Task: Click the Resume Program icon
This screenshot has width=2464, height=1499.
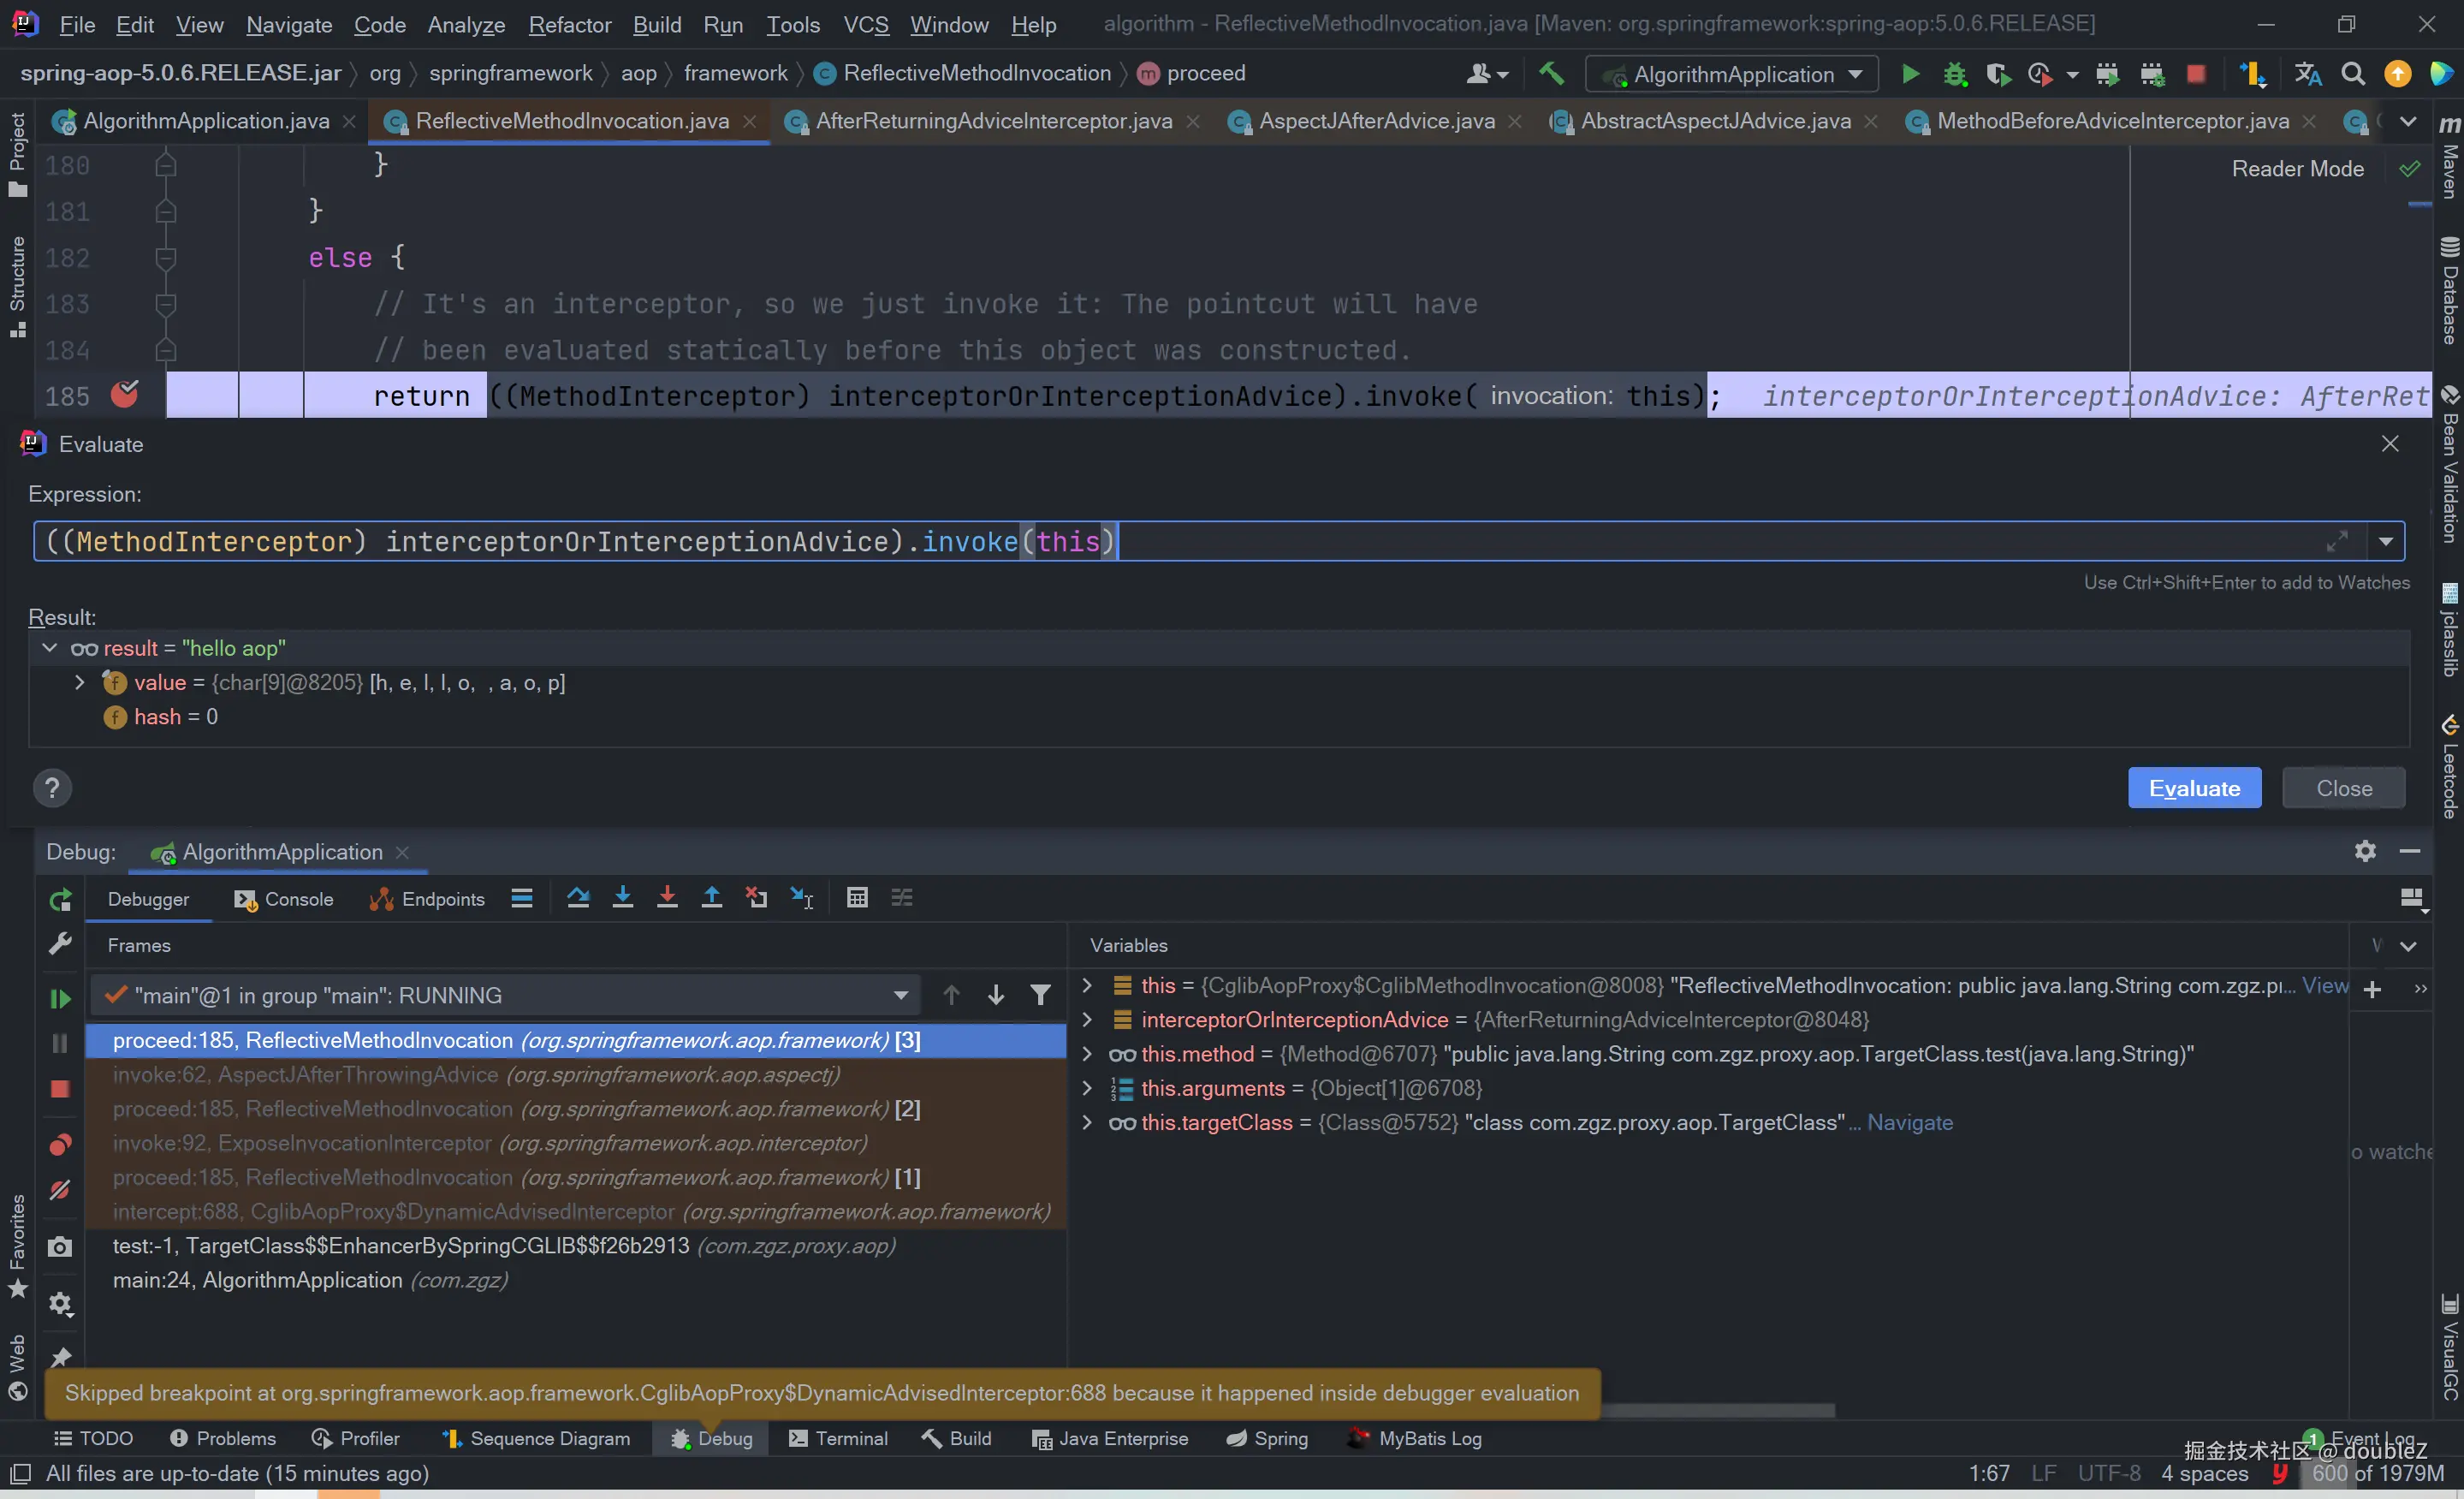Action: coord(60,998)
